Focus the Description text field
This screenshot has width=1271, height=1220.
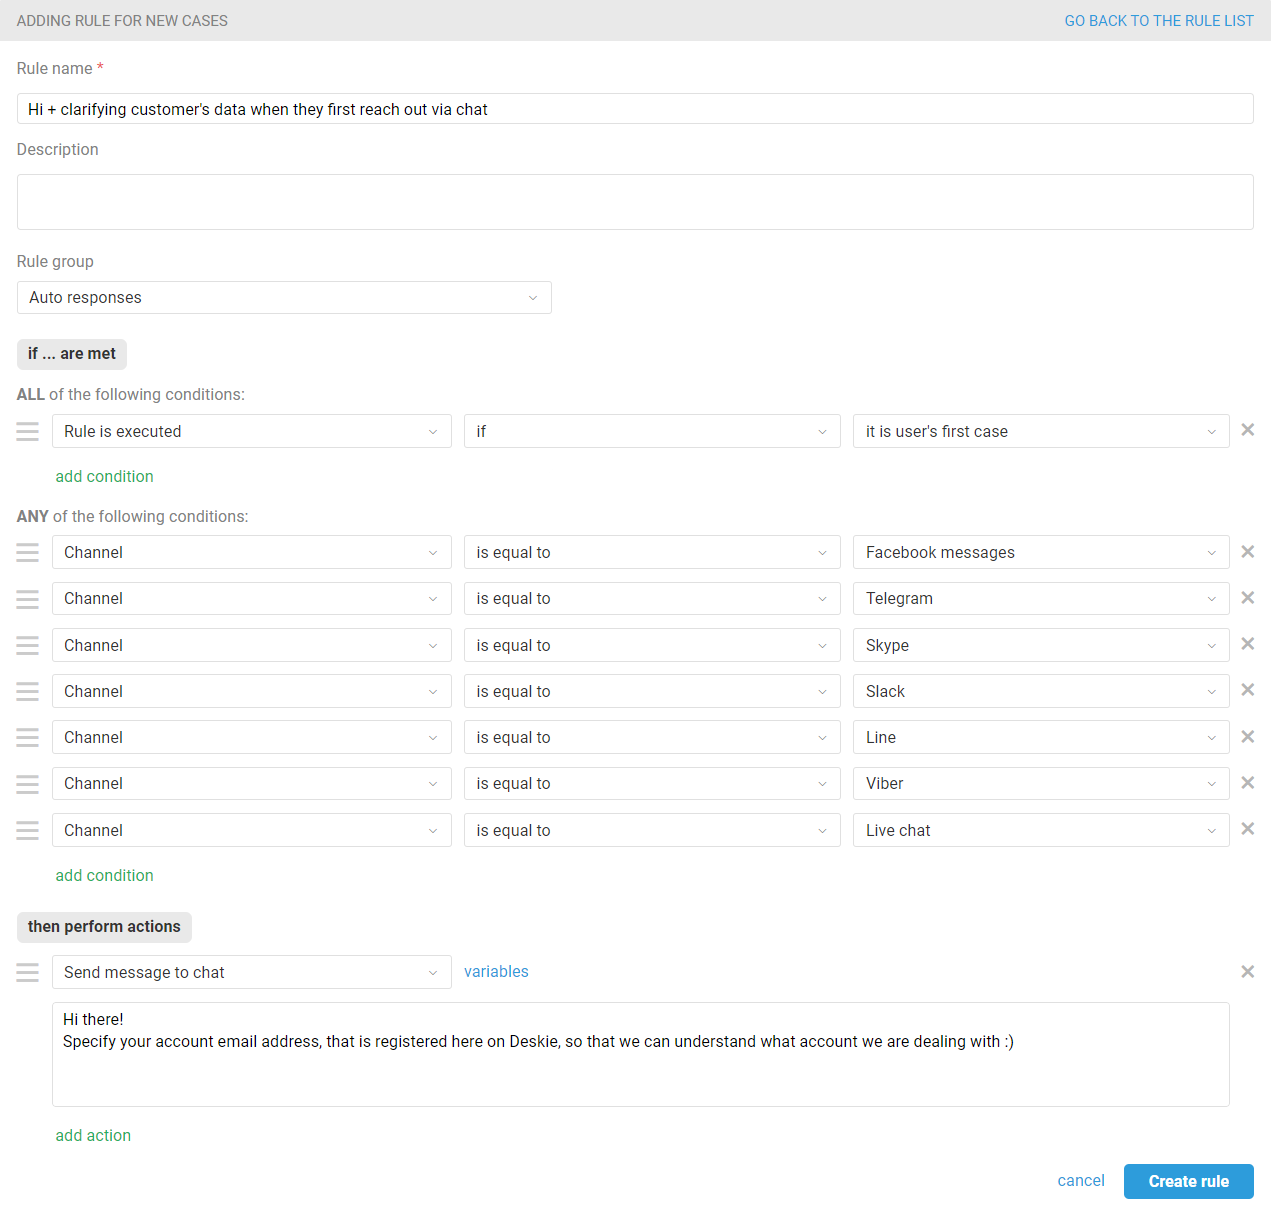pyautogui.click(x=635, y=202)
